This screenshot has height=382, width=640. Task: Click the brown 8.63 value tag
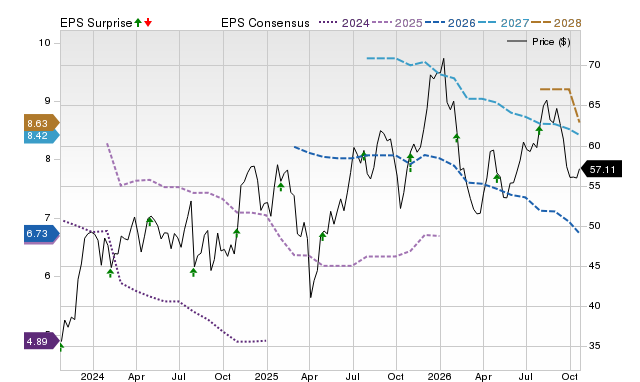[42, 123]
